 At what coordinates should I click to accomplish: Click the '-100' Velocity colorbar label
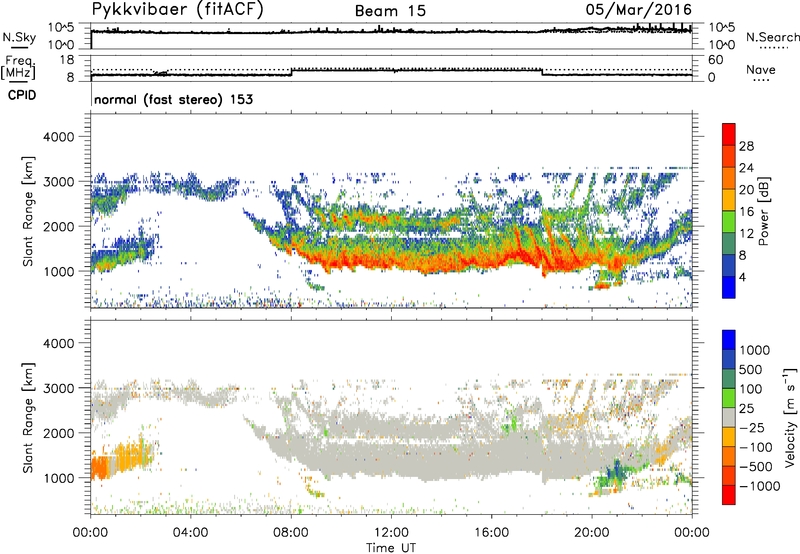[756, 447]
